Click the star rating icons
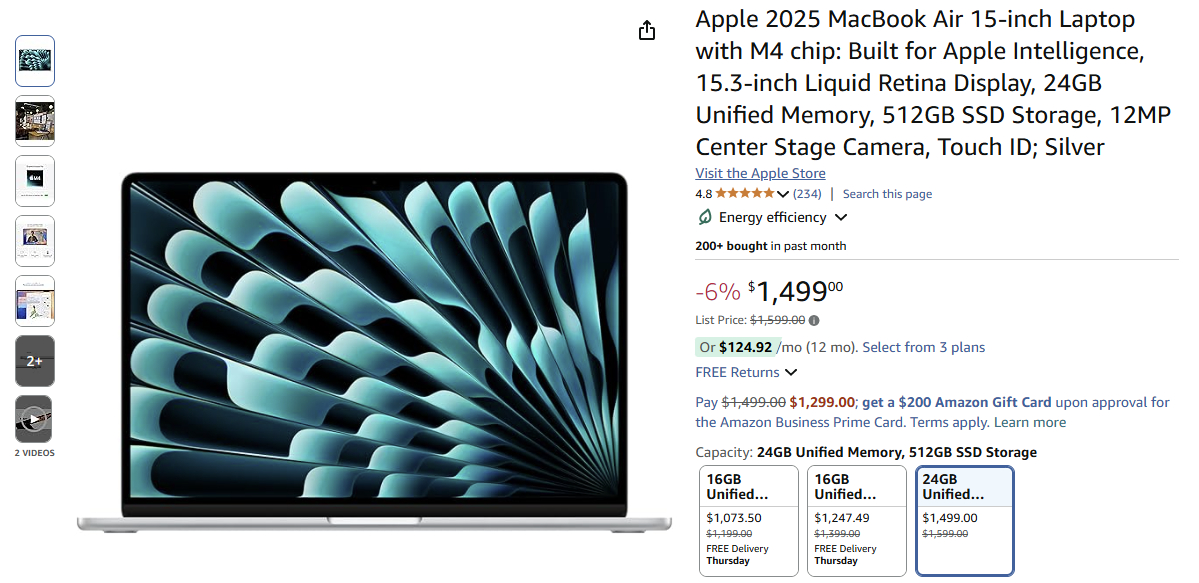1199x583 pixels. [745, 194]
